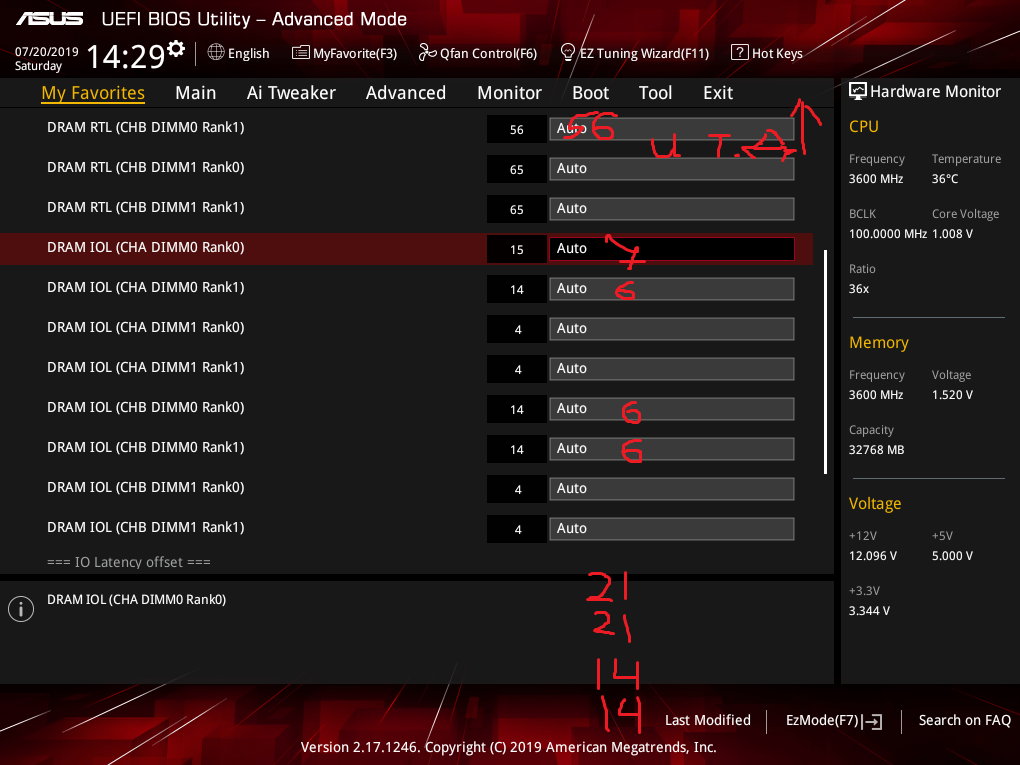Edit DRAM IOL CHB DIMM0 Rank1 field
1020x765 pixels.
coord(671,449)
